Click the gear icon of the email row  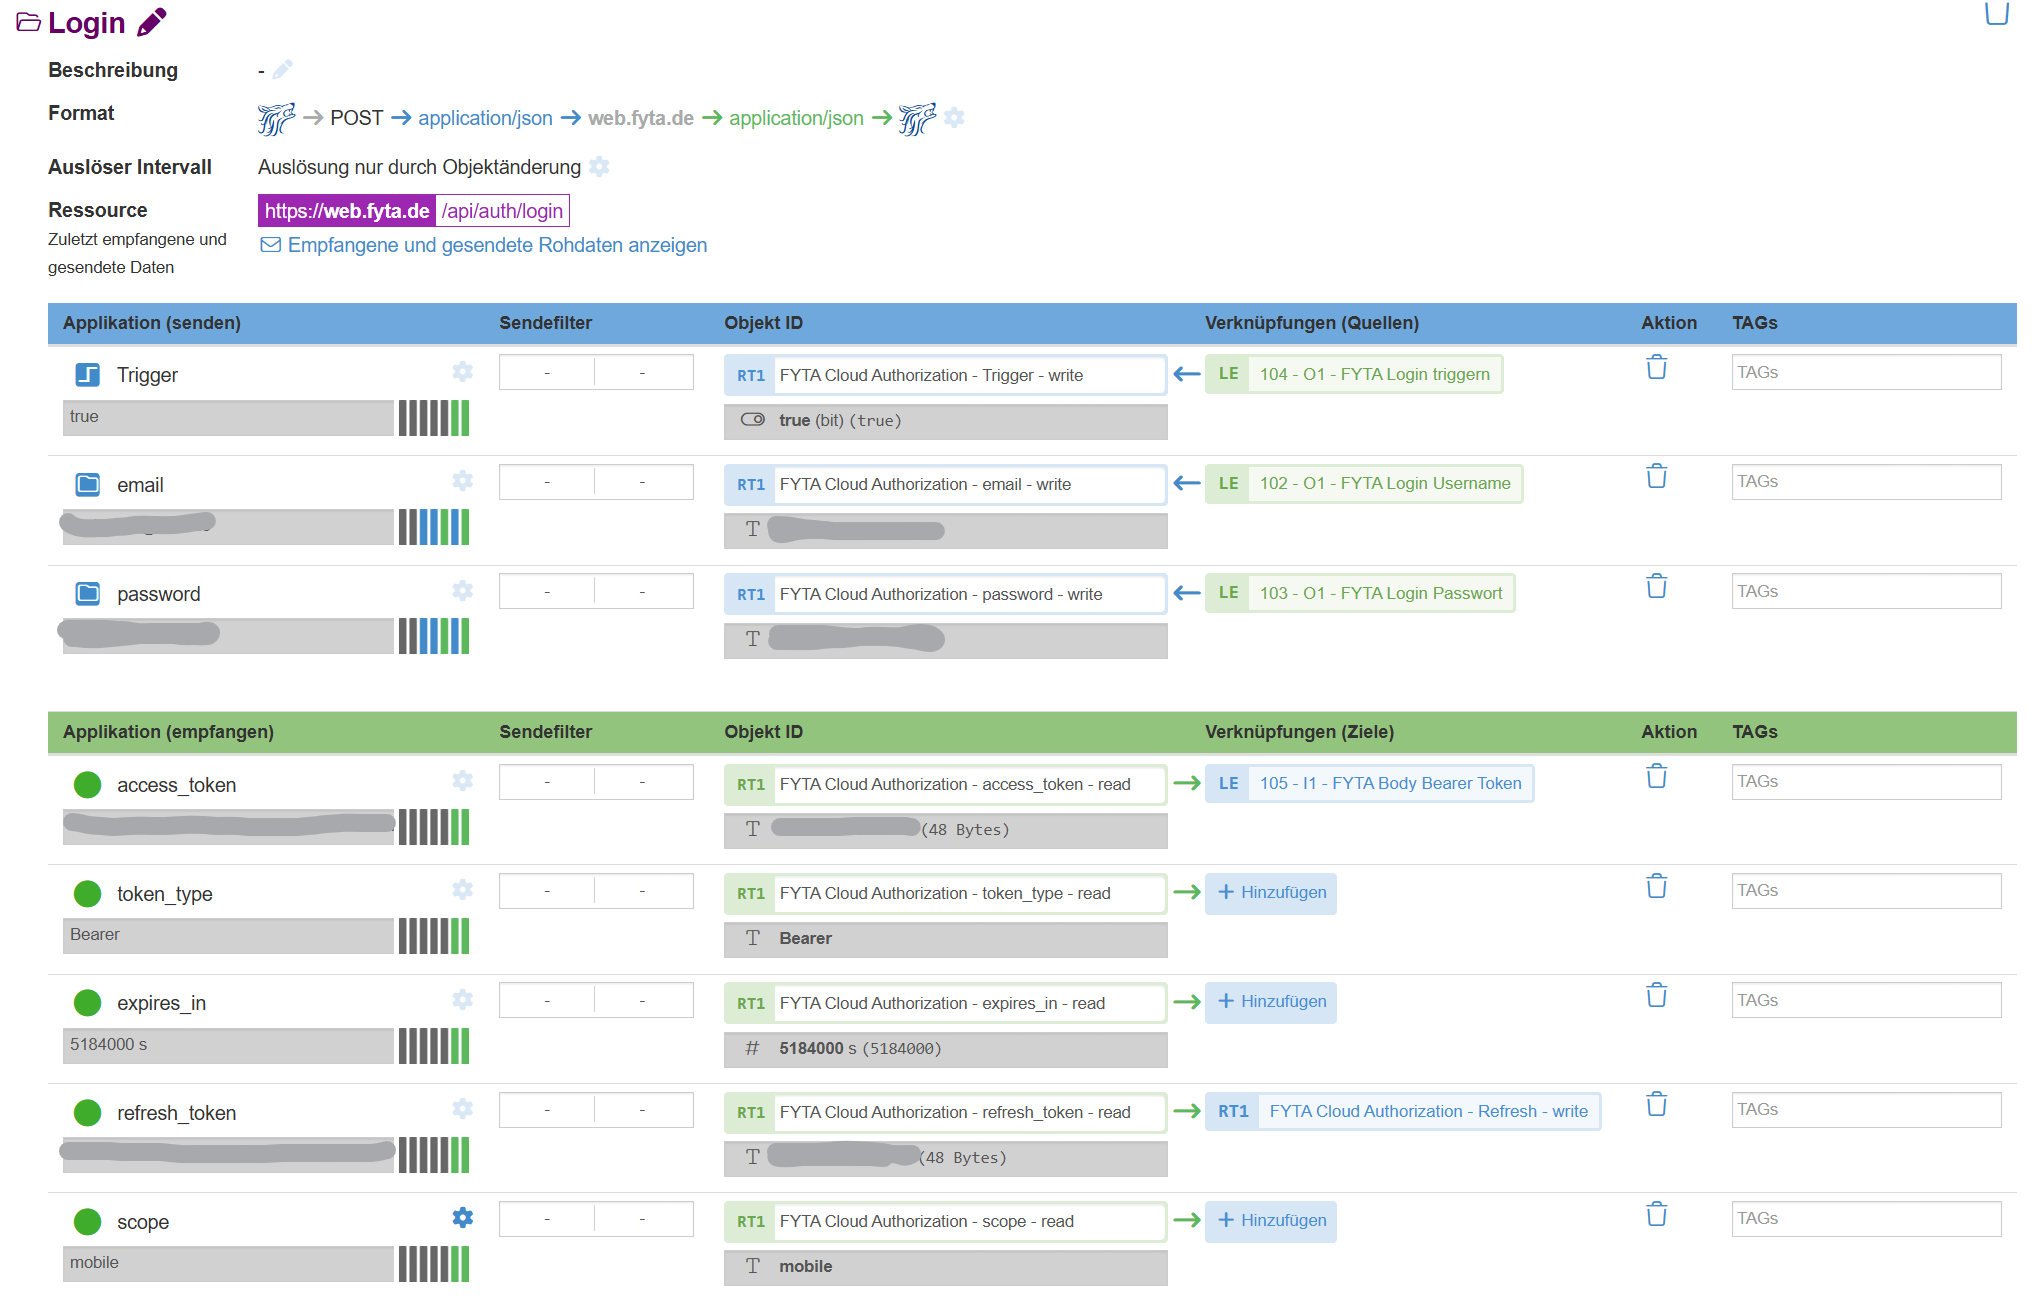pyautogui.click(x=462, y=481)
